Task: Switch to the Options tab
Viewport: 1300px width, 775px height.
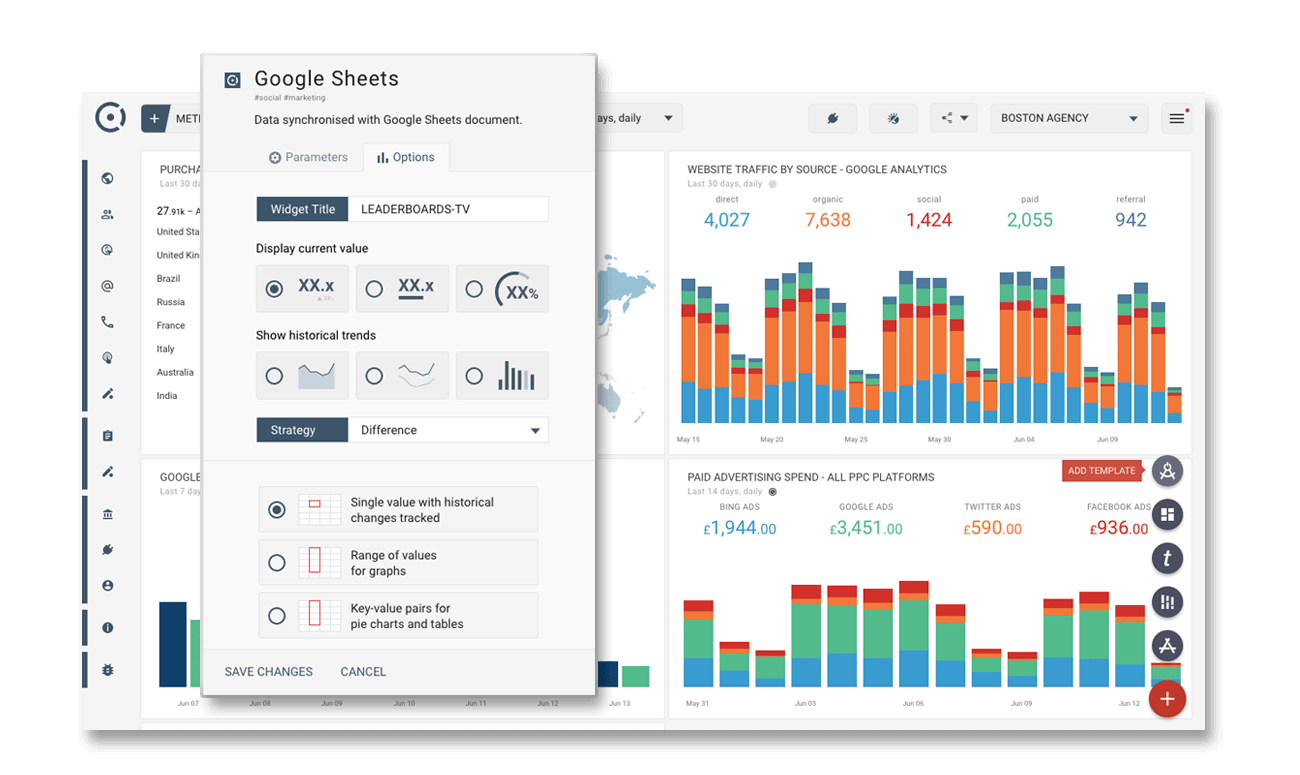Action: point(405,157)
